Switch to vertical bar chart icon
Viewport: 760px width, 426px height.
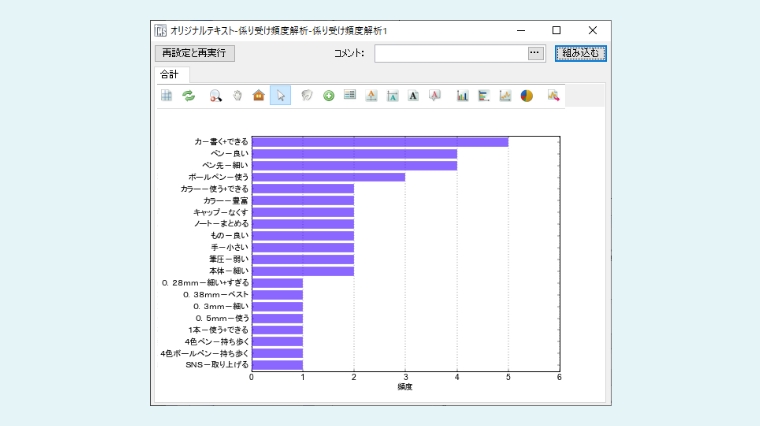[462, 95]
